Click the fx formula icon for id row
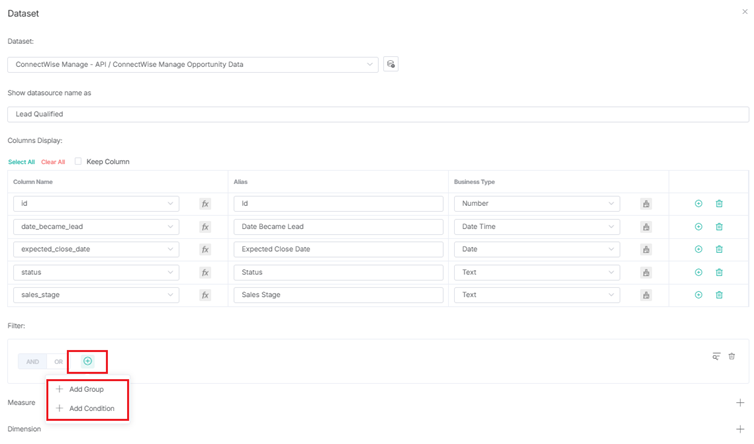This screenshot has height=444, width=754. coord(205,203)
